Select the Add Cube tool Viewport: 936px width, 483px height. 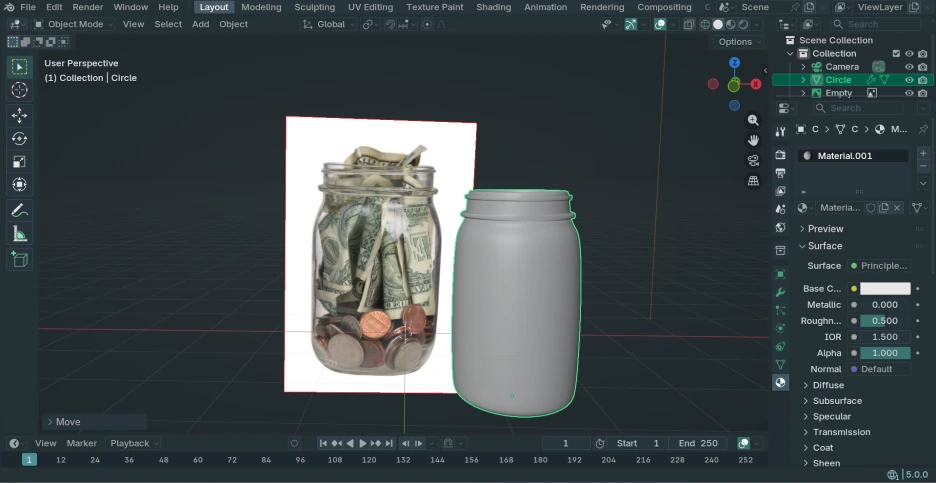(20, 259)
